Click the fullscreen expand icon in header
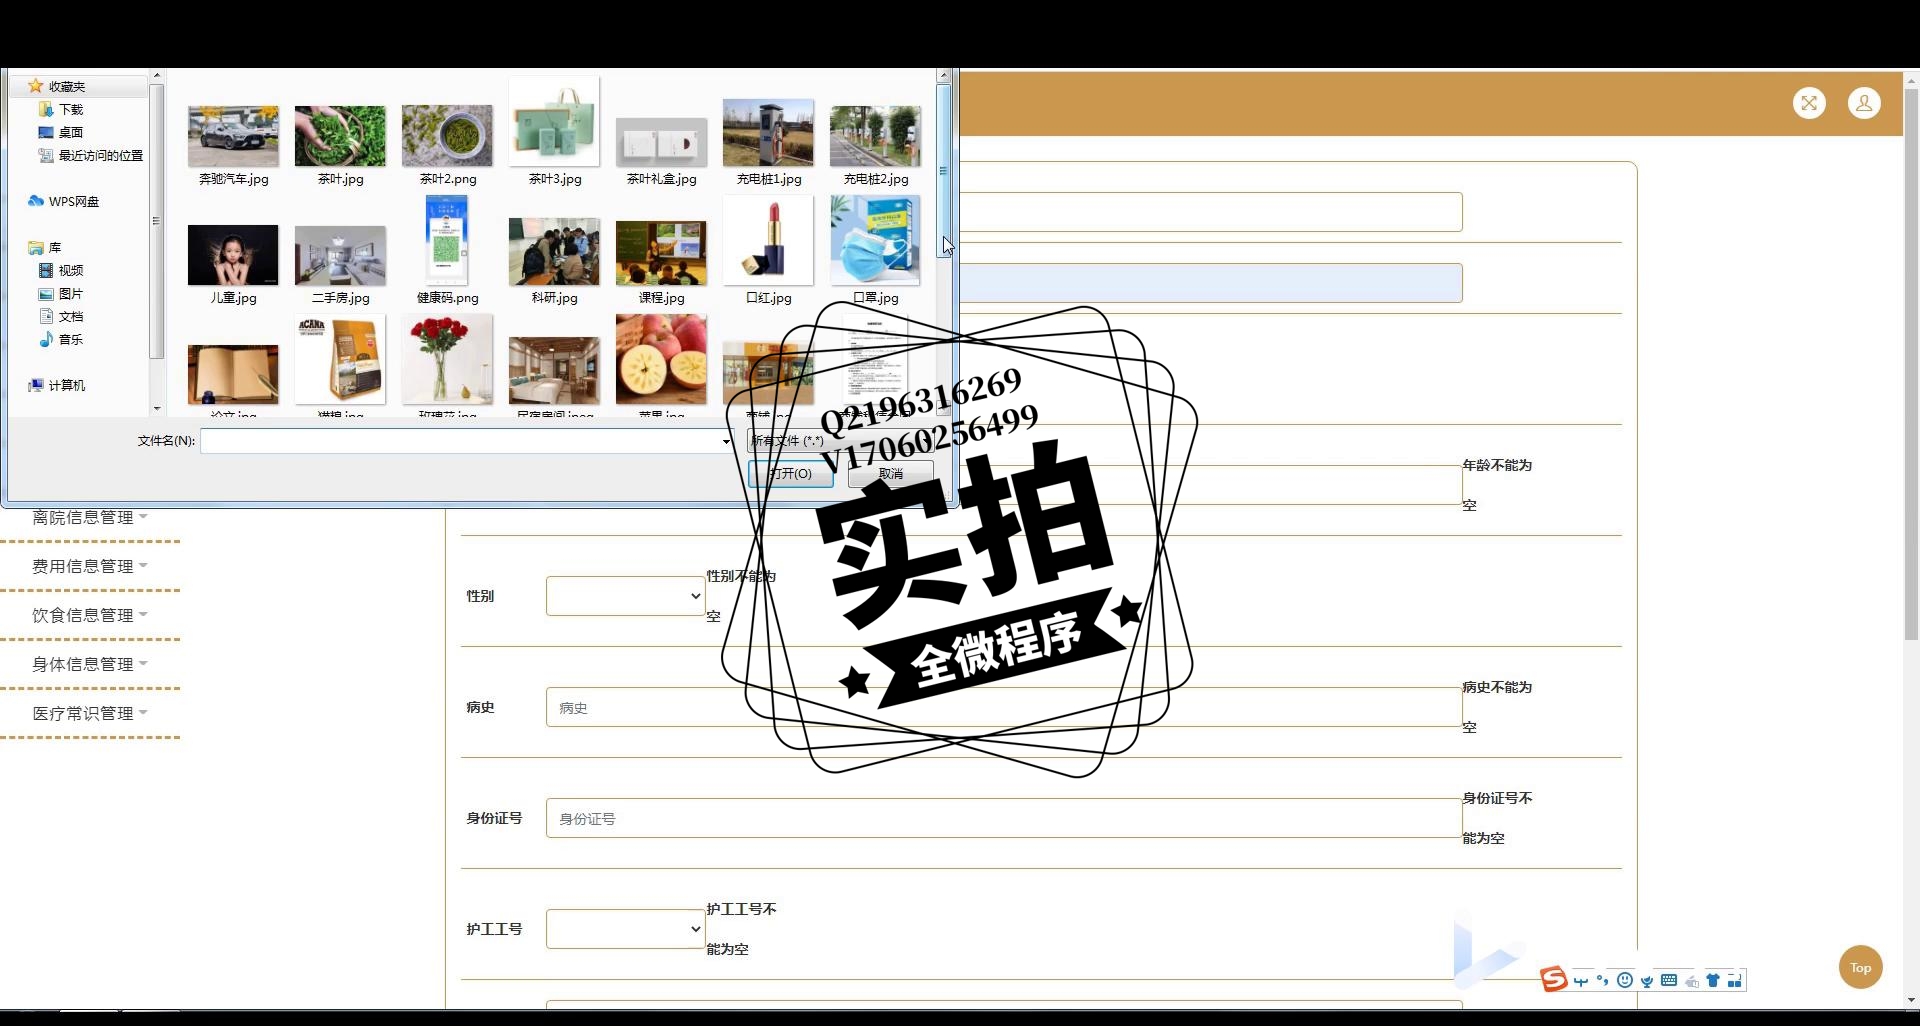This screenshot has width=1920, height=1026. [1809, 103]
